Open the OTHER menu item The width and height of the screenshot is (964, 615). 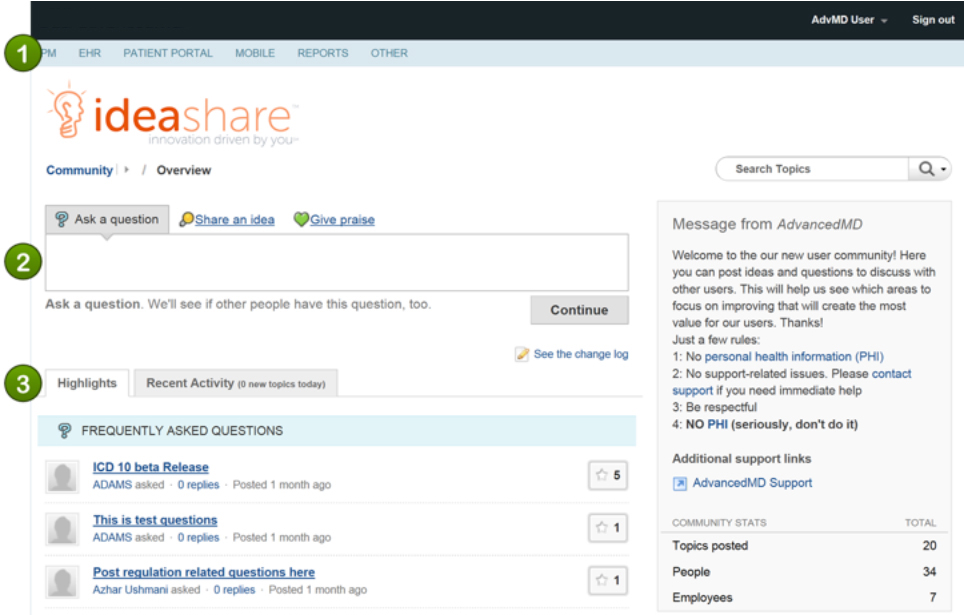point(389,53)
